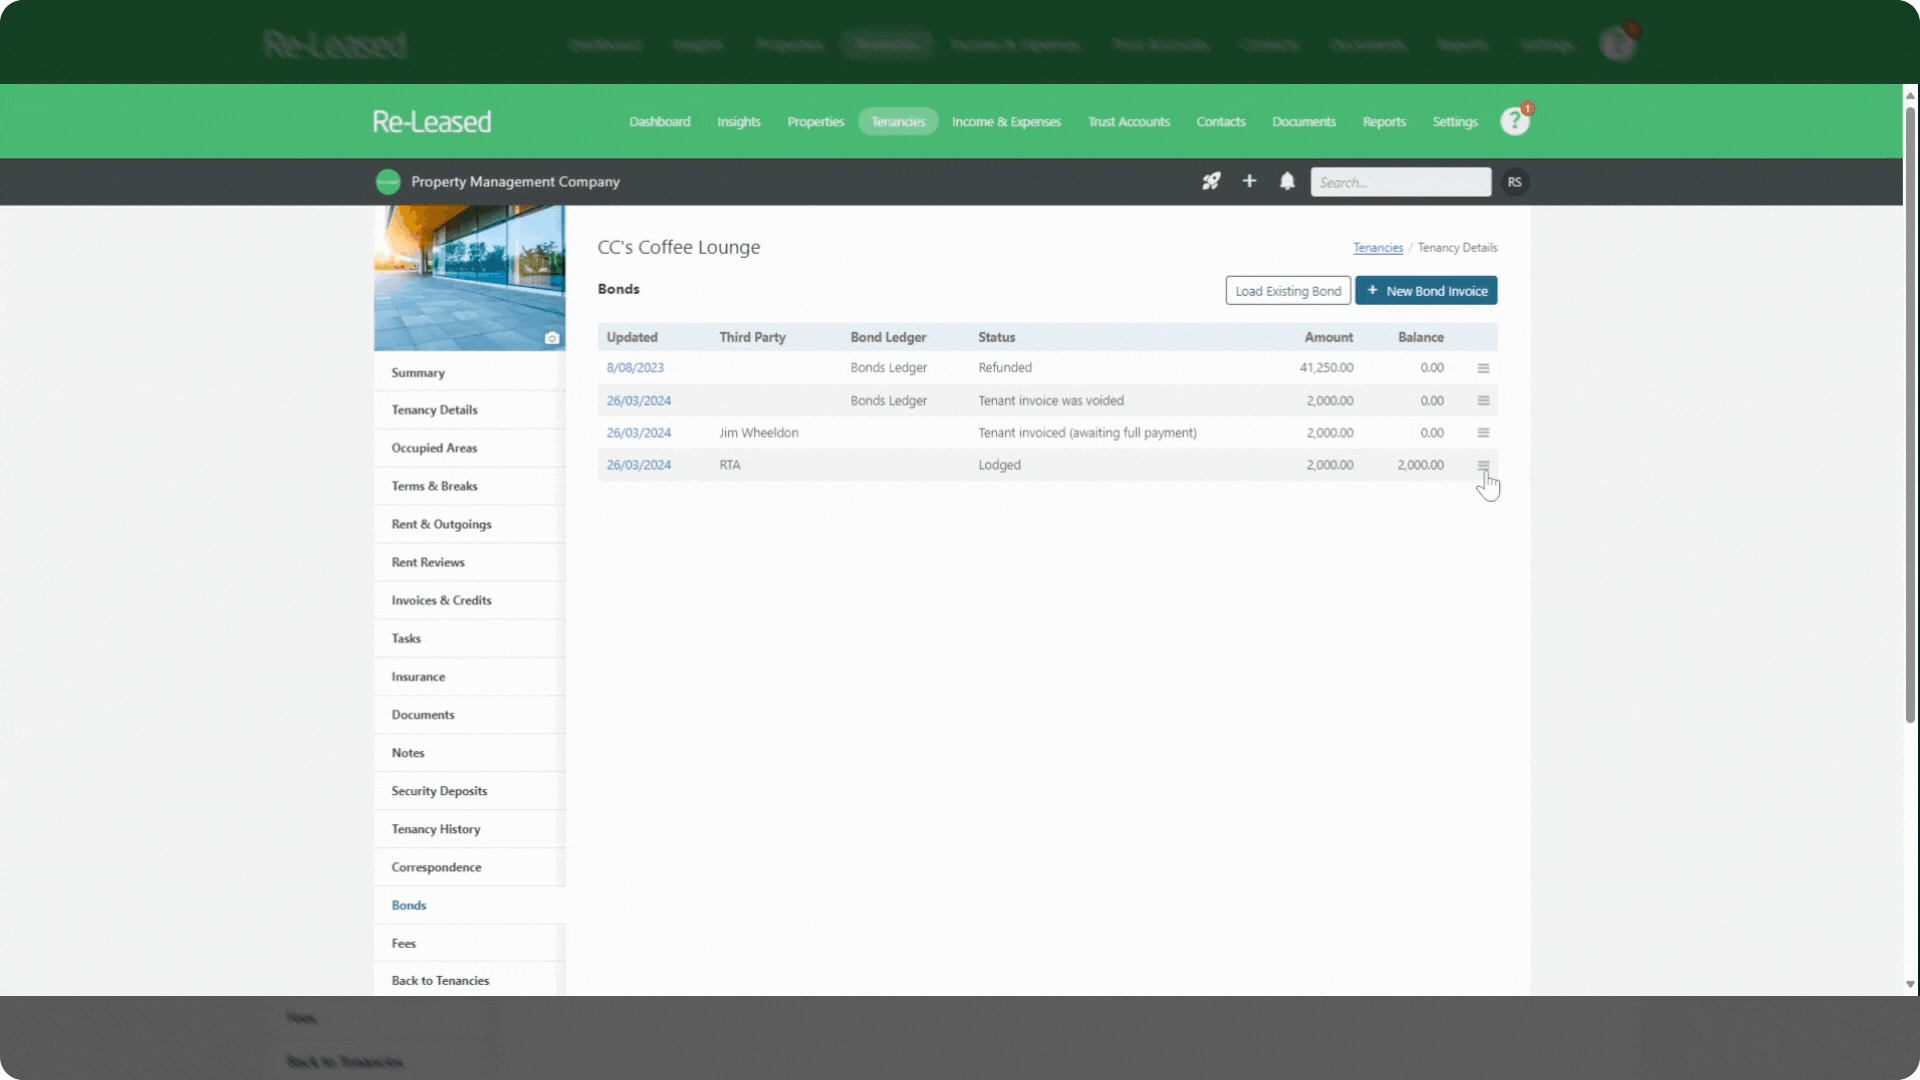
Task: Open the 26/03/2024 Jim Wheeldon bond
Action: coord(639,433)
